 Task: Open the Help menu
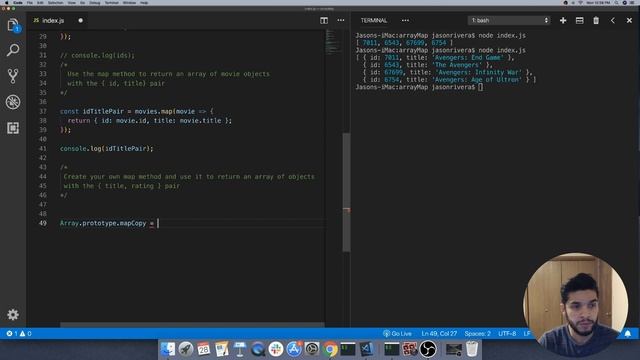144,3
